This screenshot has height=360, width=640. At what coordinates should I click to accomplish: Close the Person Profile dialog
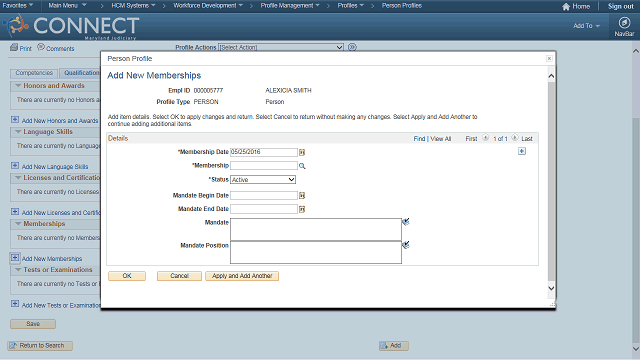549,58
